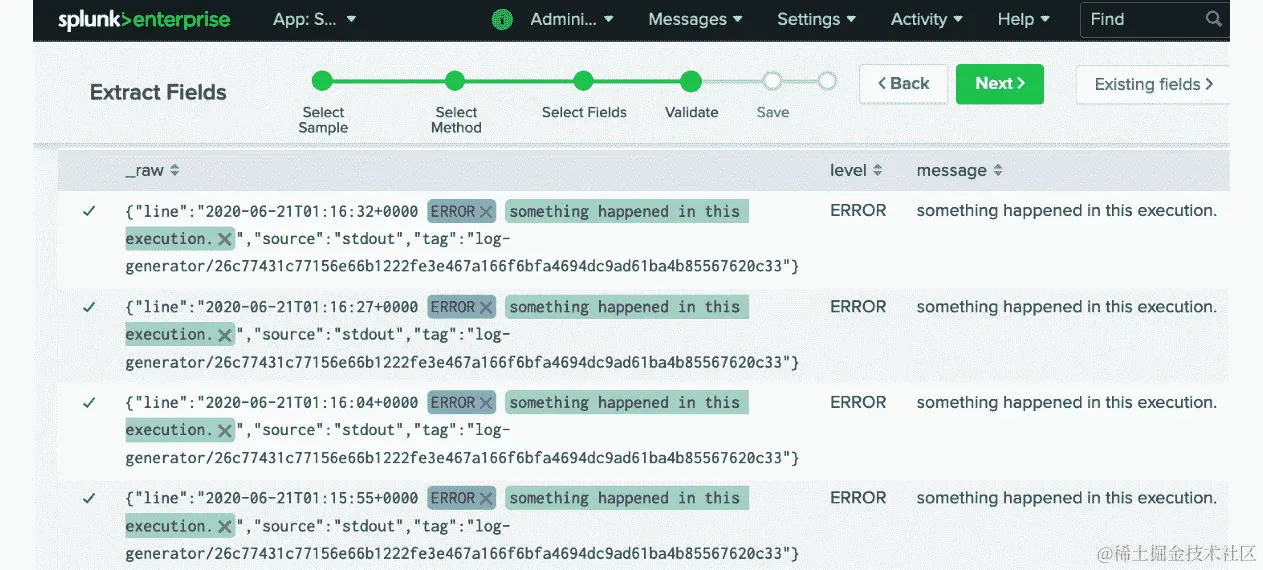Go to the Select Fields step circle
Screen dimensions: 1263x570
pos(584,81)
